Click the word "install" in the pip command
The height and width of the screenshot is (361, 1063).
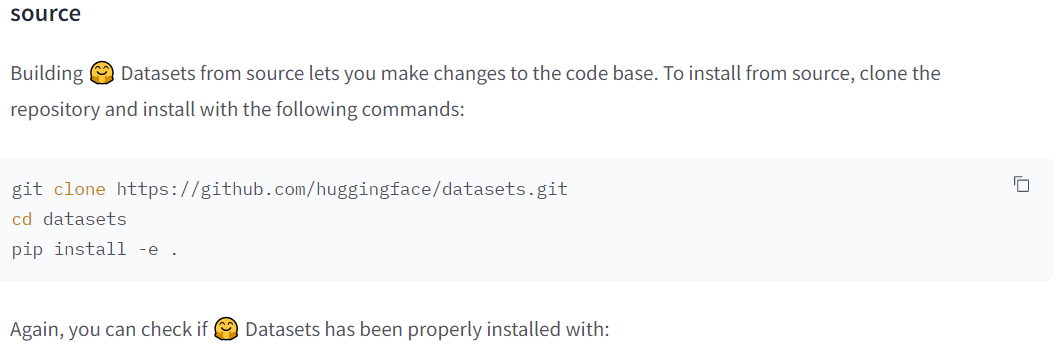click(x=90, y=249)
